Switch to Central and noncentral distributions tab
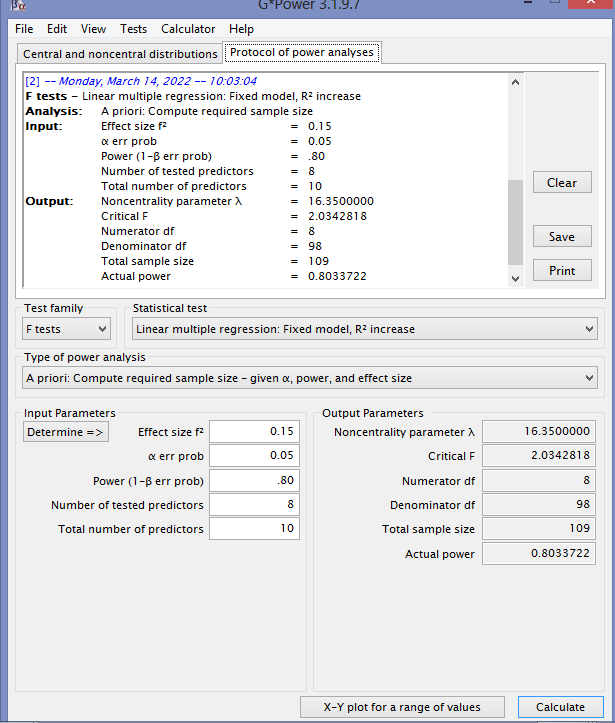 point(120,53)
